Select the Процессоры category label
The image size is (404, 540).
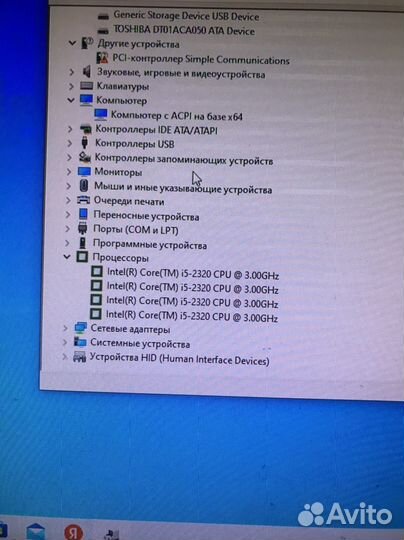121,257
